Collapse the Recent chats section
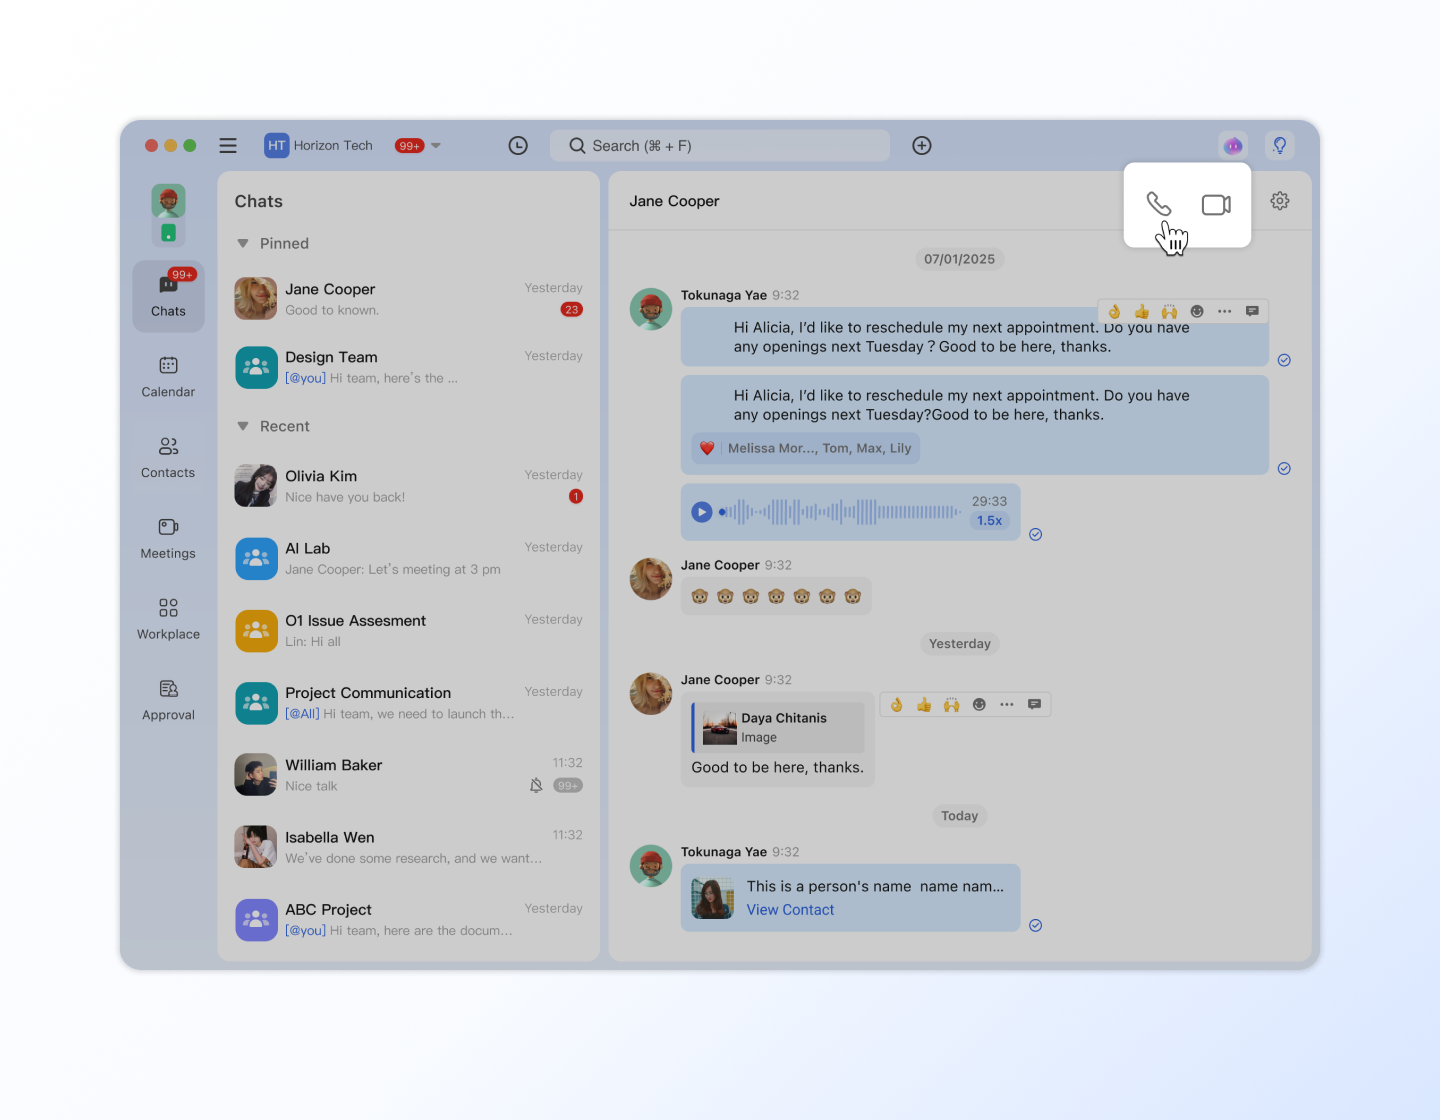The width and height of the screenshot is (1440, 1120). (x=243, y=427)
